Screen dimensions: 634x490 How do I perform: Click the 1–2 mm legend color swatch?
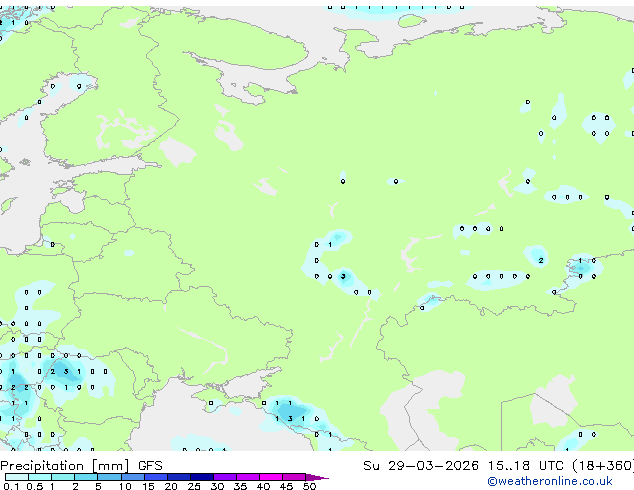pos(63,477)
